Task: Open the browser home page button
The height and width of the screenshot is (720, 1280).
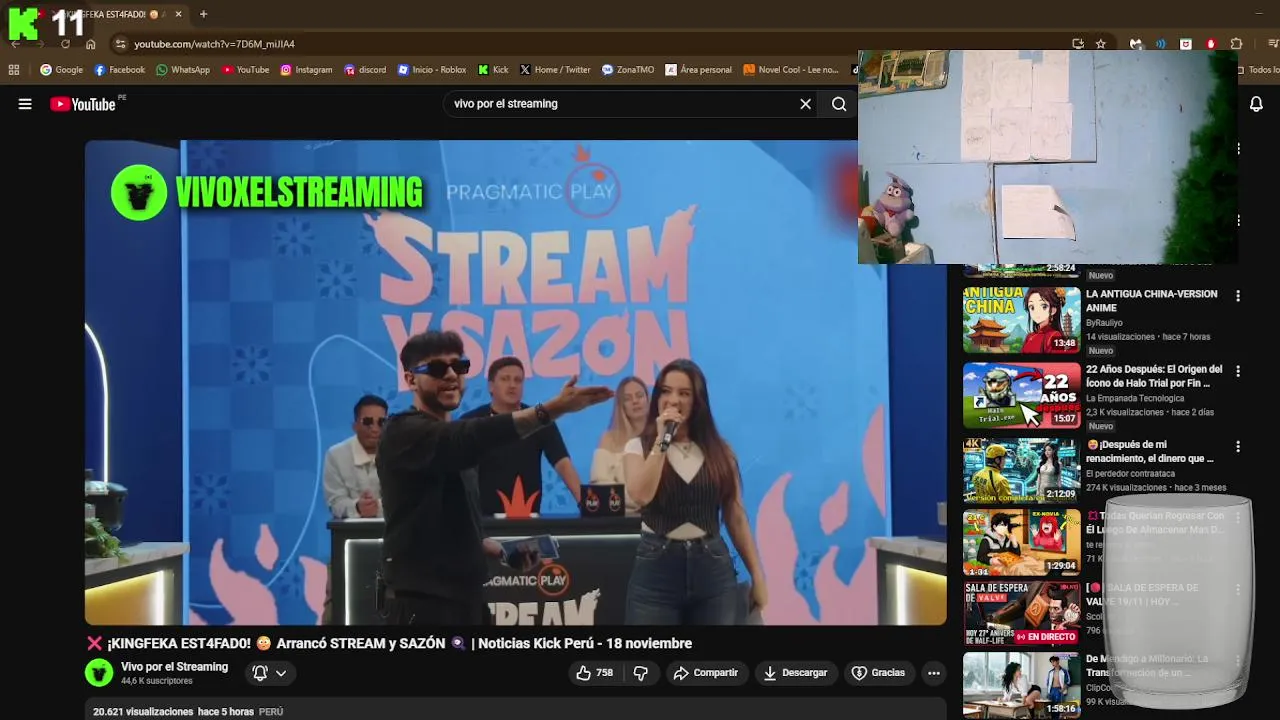Action: pos(91,44)
